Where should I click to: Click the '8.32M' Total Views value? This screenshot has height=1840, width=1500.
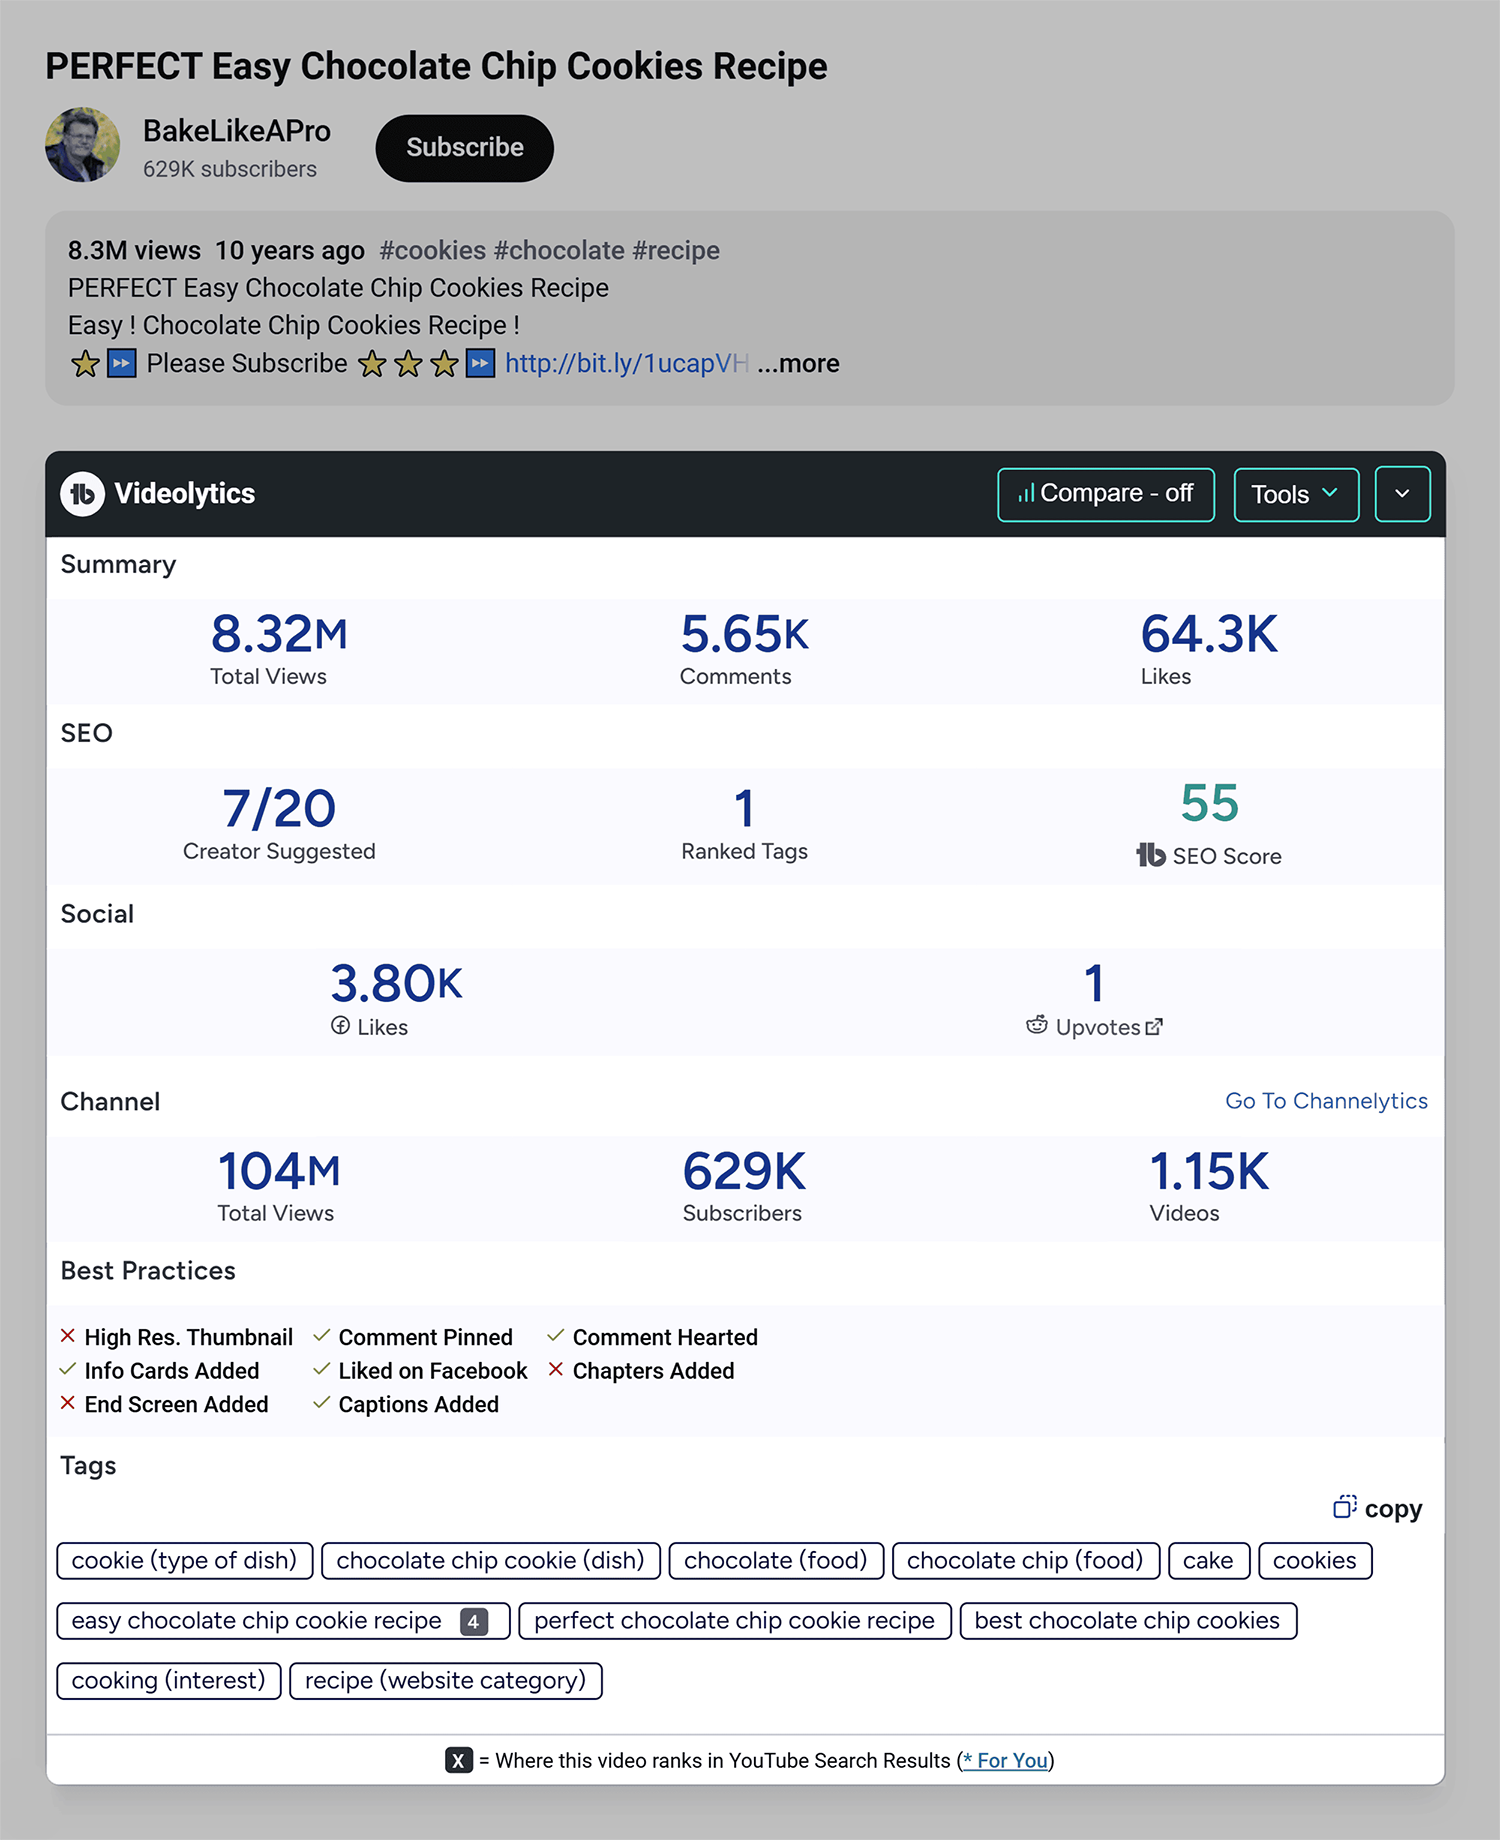click(x=279, y=634)
